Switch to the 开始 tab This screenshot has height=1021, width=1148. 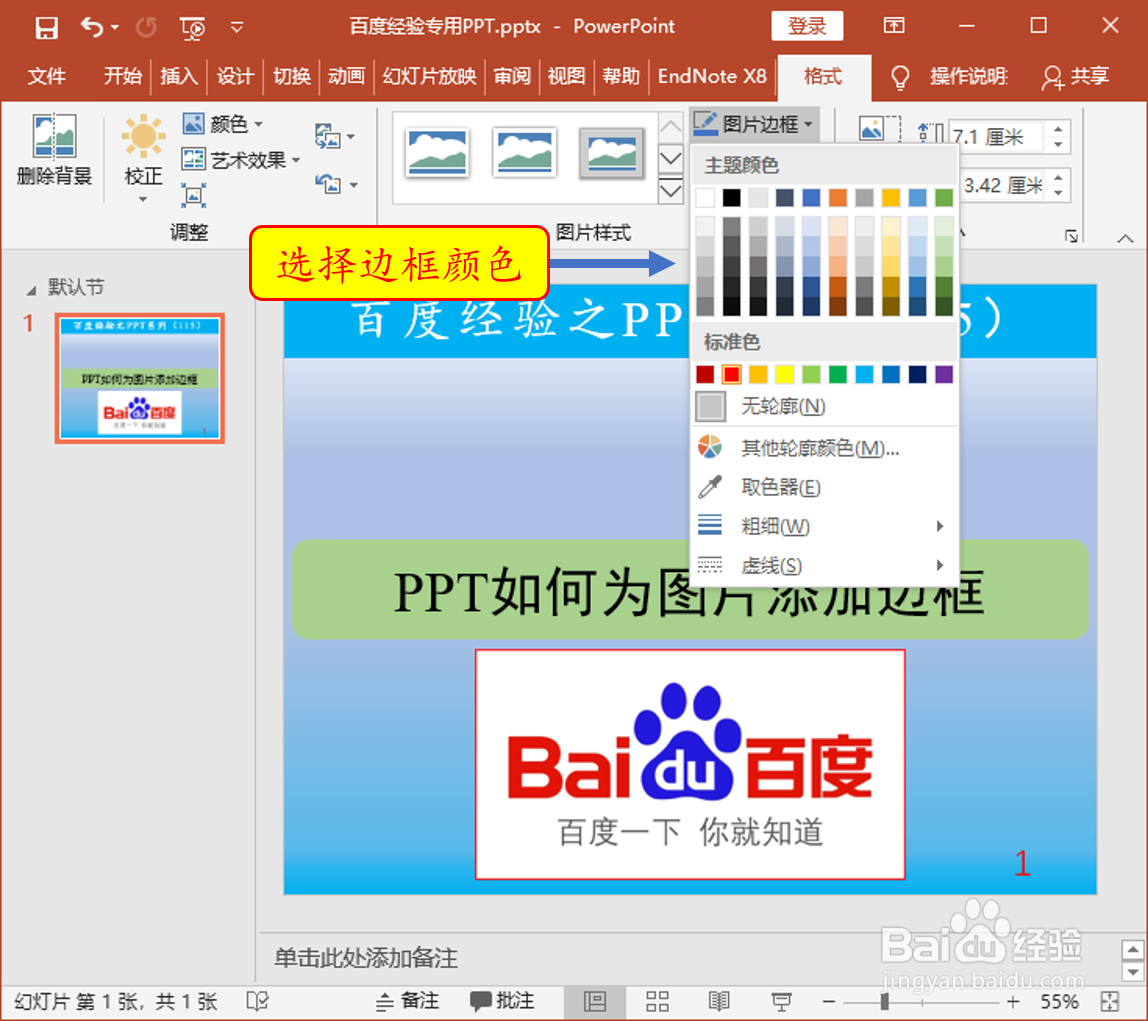tap(122, 76)
